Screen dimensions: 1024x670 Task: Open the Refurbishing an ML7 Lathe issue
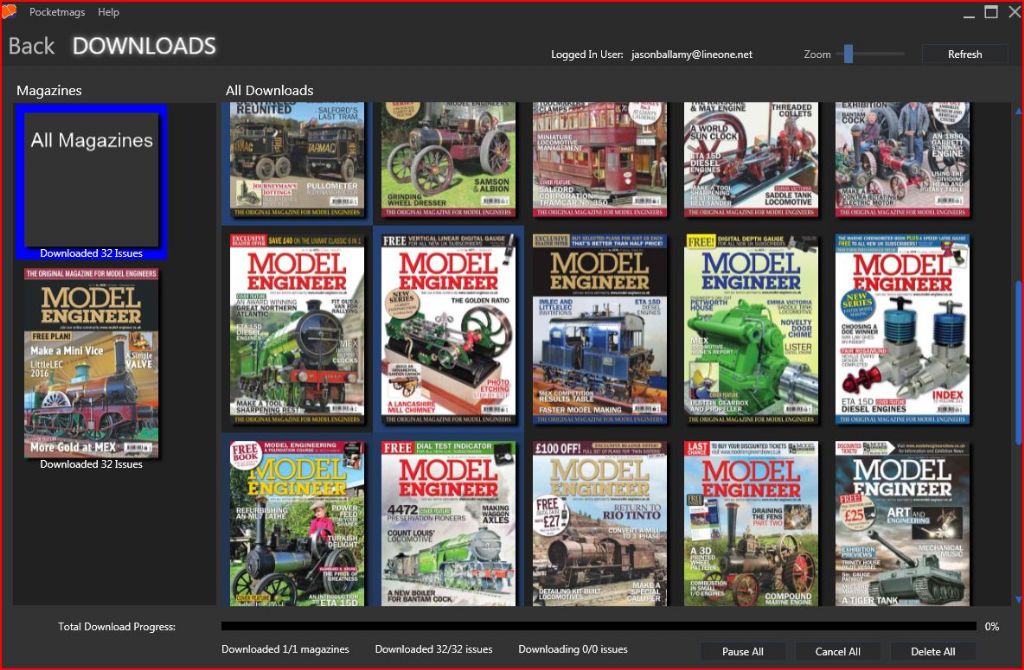click(297, 523)
